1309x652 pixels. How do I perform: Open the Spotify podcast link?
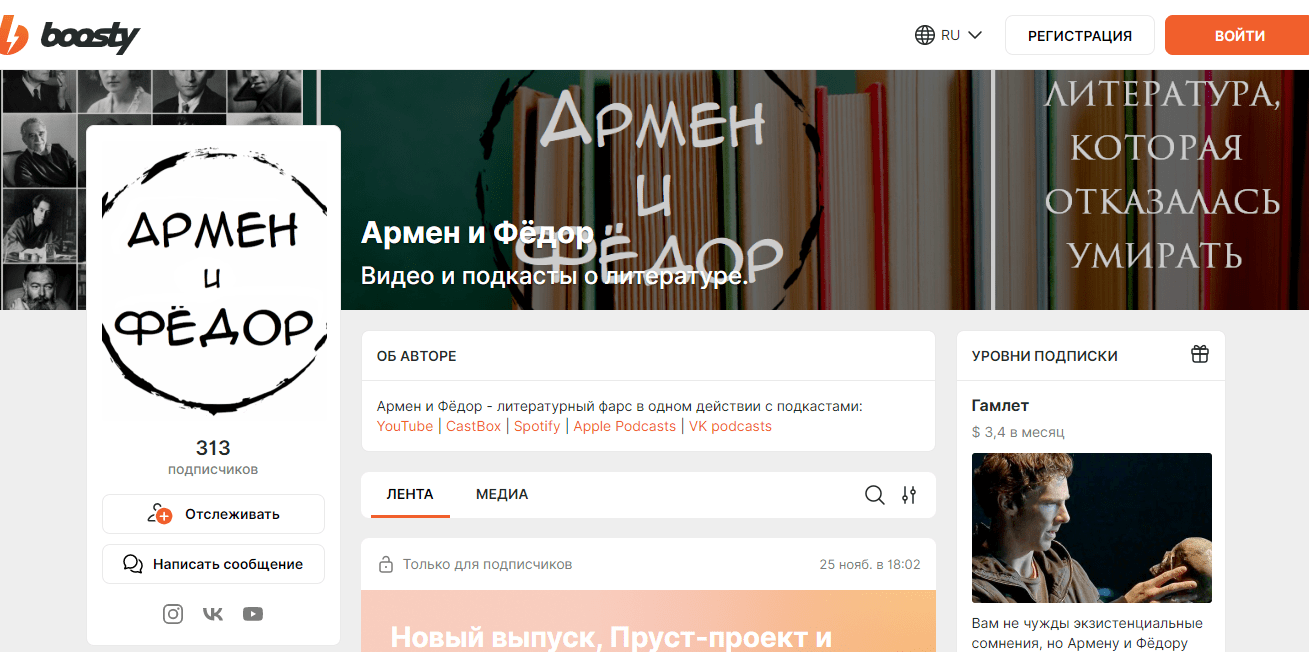tap(537, 426)
